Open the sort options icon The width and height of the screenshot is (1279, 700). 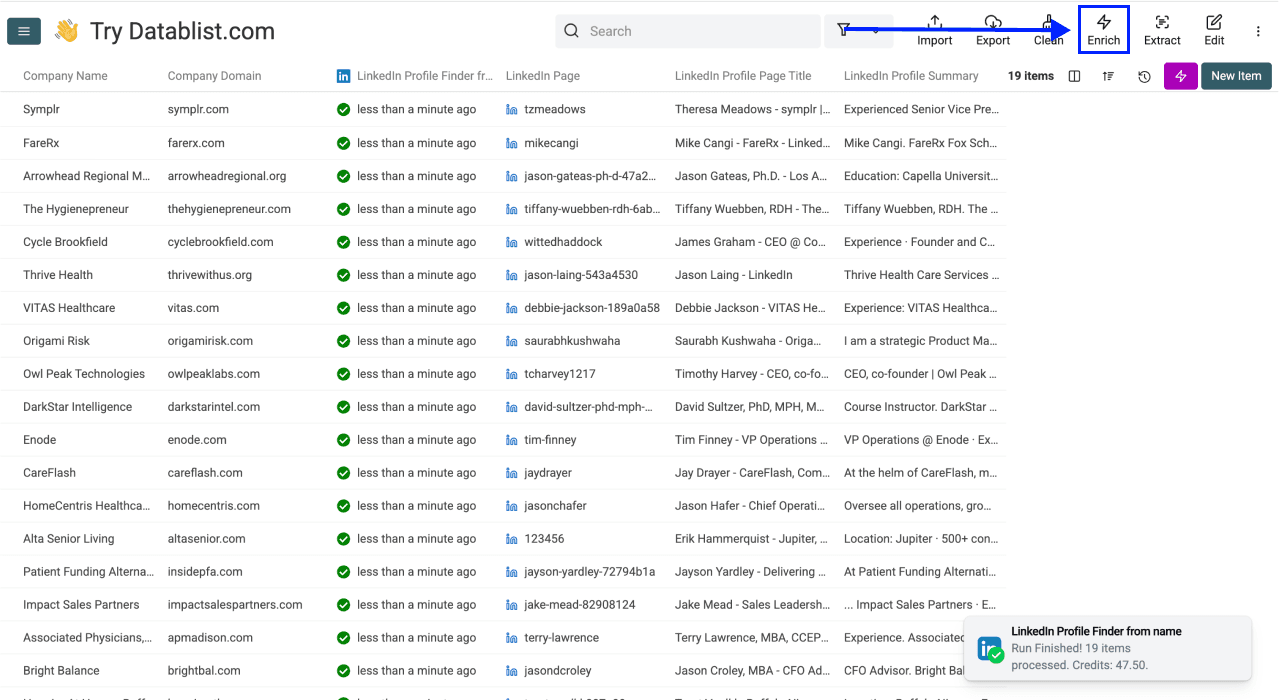(x=1108, y=75)
